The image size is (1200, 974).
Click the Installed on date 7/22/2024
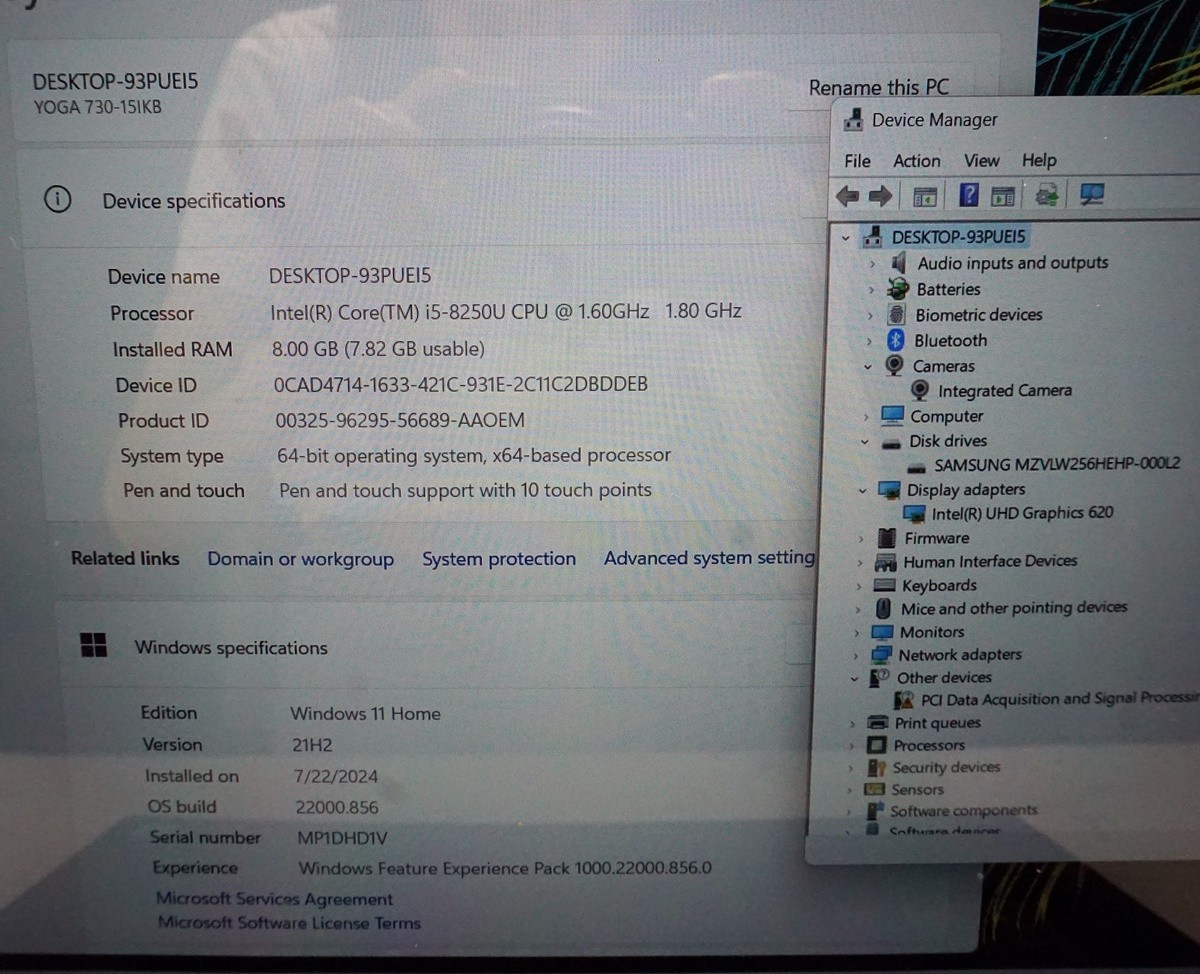[x=336, y=776]
